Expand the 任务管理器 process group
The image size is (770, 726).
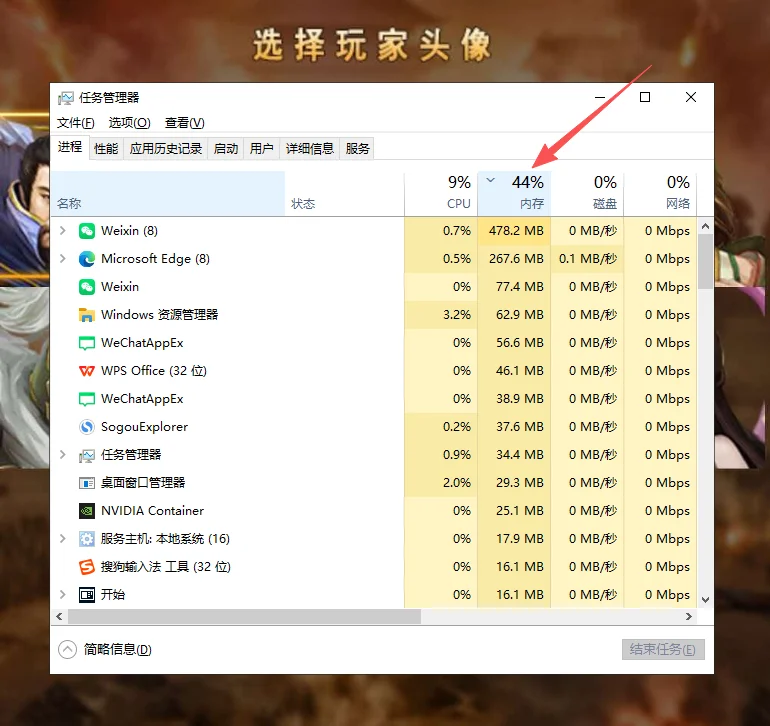click(x=62, y=454)
